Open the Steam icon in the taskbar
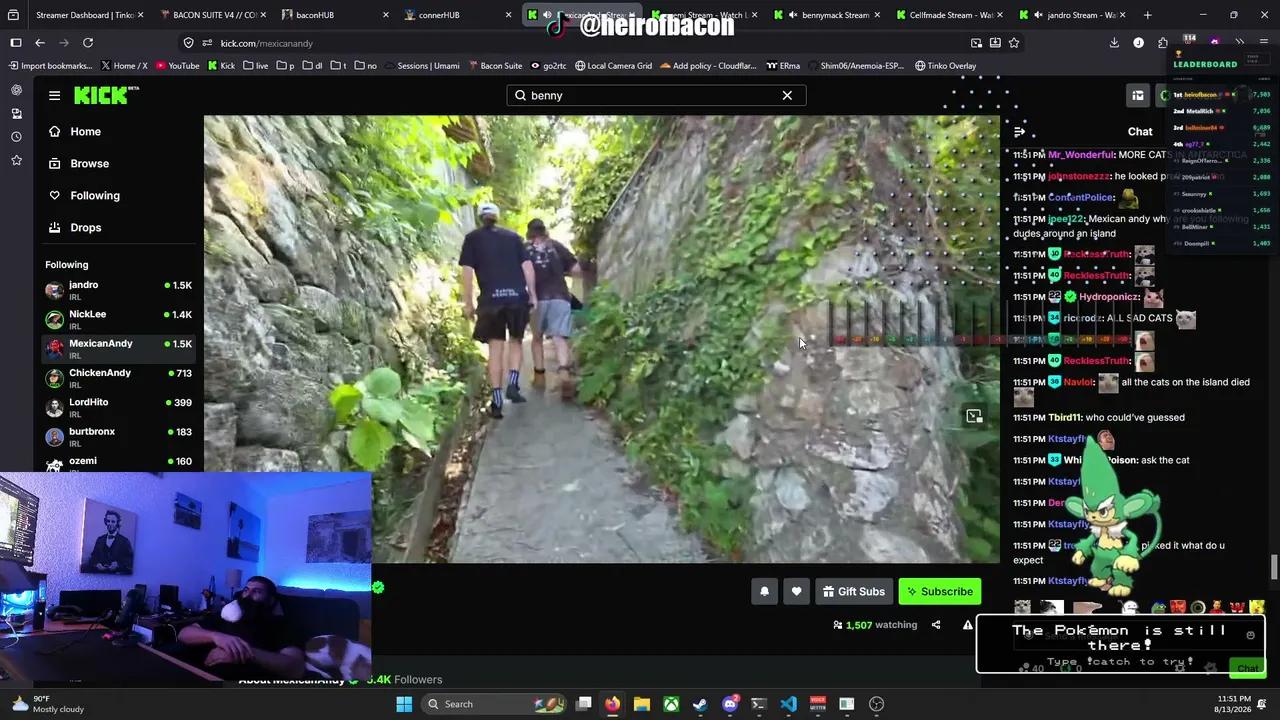Screen dimensions: 1280x720 coord(700,704)
